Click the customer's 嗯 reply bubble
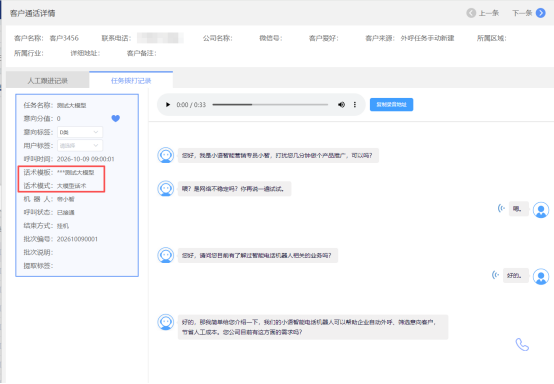This screenshot has height=384, width=554. pos(519,209)
